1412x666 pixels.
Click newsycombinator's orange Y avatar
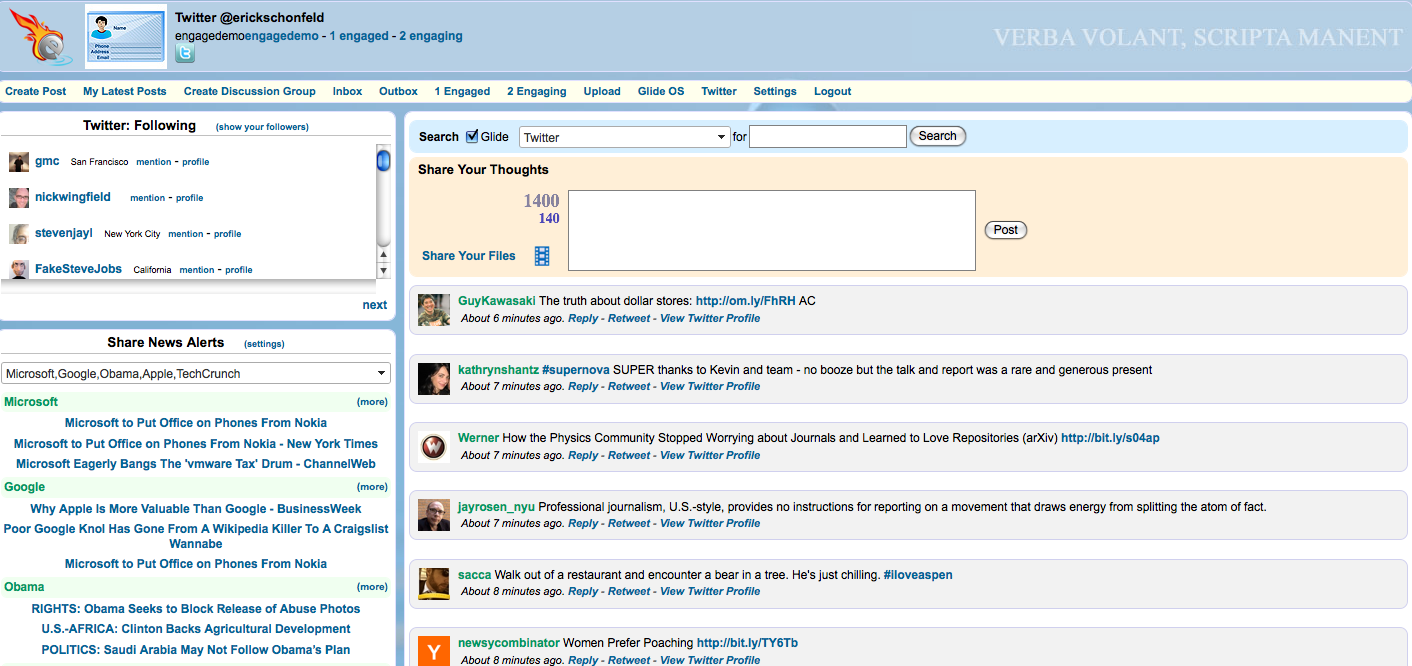point(434,650)
